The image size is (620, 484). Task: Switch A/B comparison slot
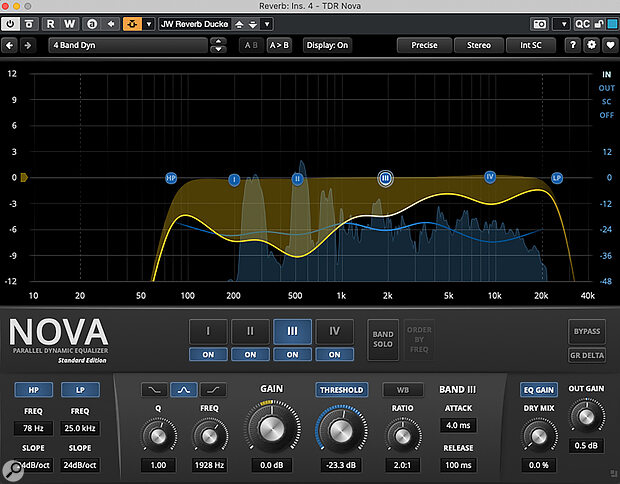pyautogui.click(x=251, y=45)
